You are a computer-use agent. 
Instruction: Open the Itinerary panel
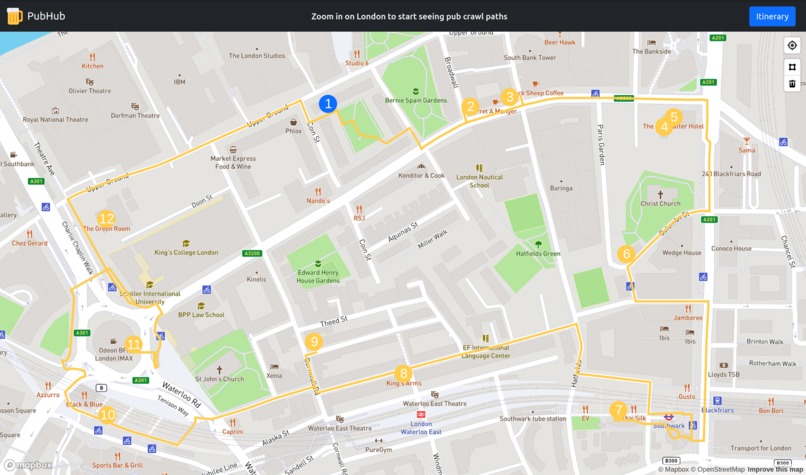(x=772, y=16)
